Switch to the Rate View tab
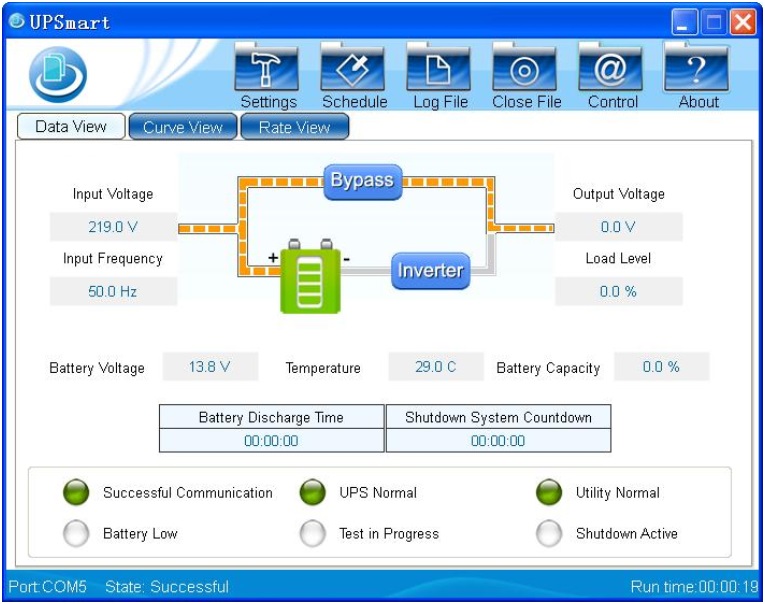 point(295,127)
